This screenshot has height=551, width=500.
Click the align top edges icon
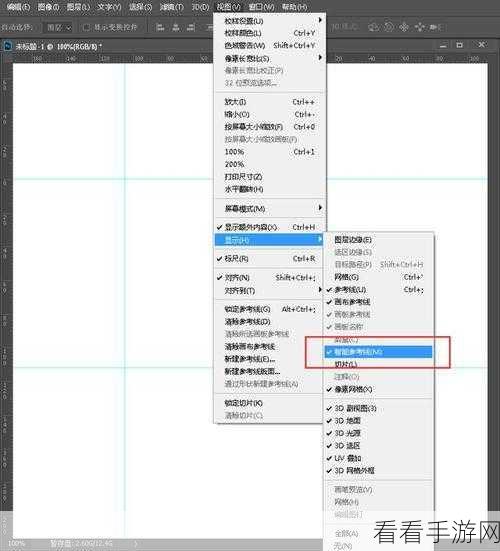160,27
